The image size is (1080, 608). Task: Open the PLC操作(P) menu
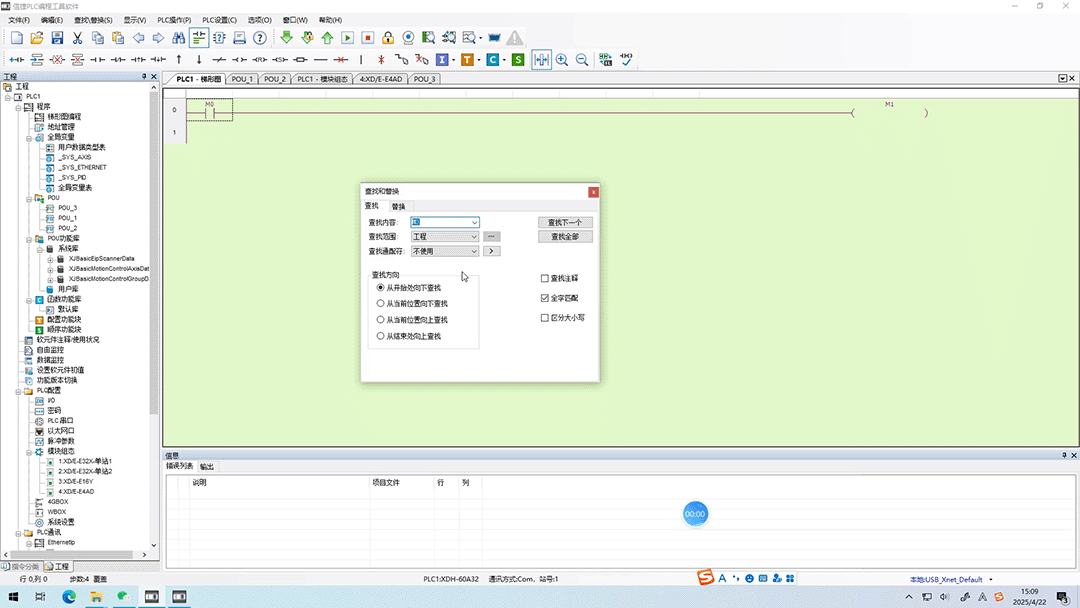coord(174,20)
